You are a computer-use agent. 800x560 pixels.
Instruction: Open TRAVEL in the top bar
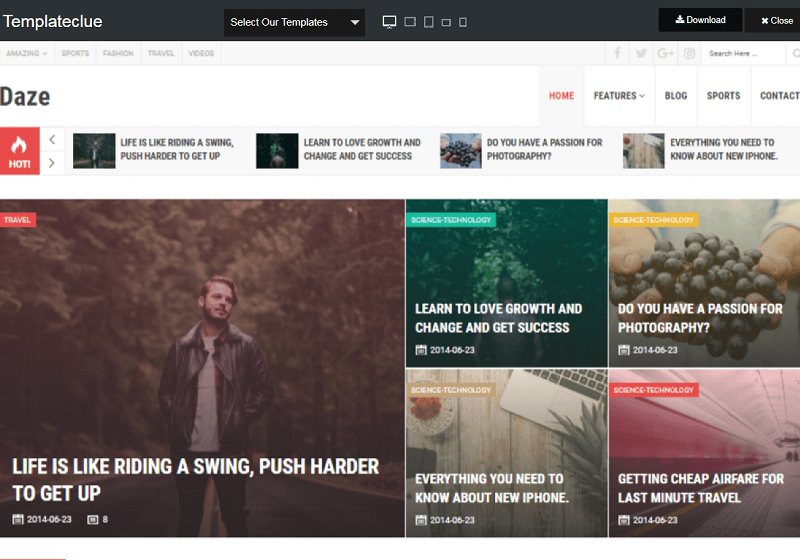point(161,53)
